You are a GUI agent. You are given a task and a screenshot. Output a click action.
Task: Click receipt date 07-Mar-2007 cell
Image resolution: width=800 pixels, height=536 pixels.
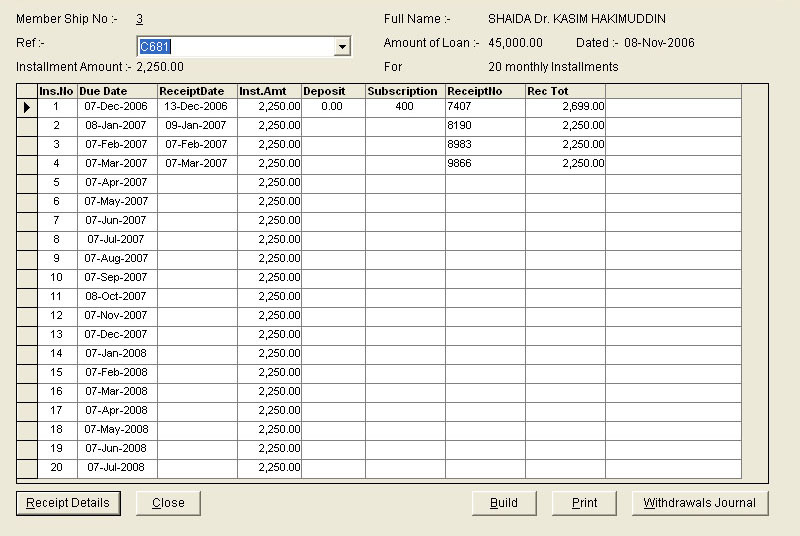[x=197, y=163]
